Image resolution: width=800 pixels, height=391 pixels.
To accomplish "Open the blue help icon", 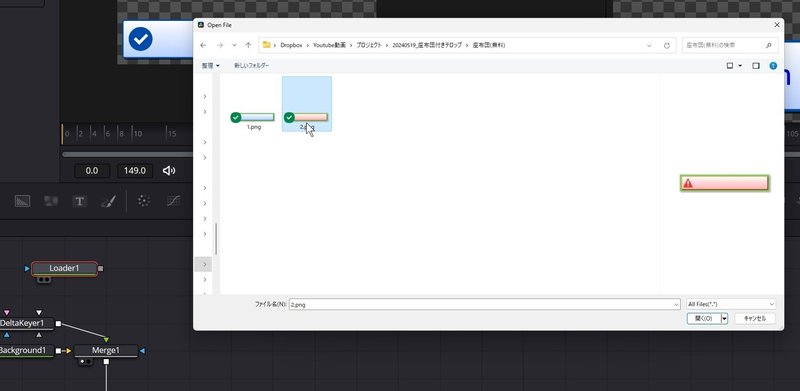I will pos(773,66).
